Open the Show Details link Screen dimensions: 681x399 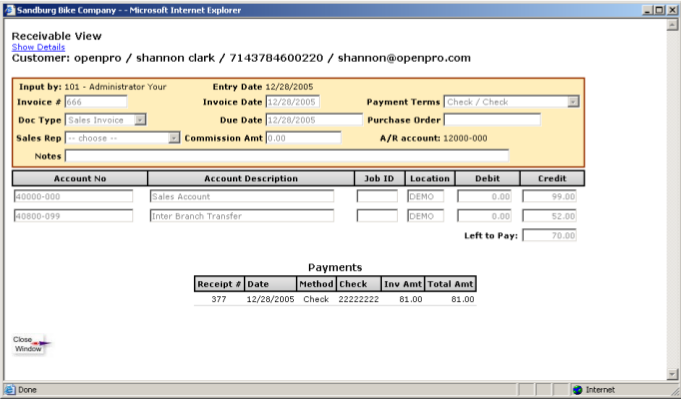[38, 47]
